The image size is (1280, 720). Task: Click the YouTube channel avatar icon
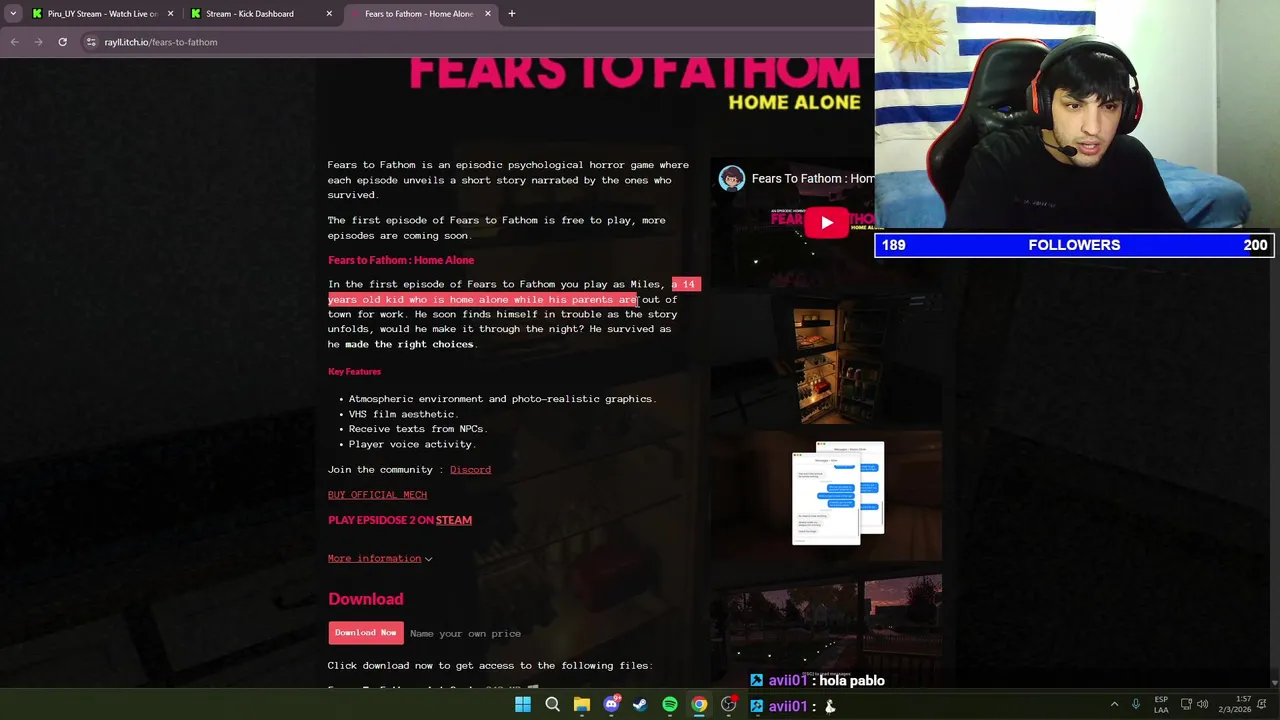[732, 179]
